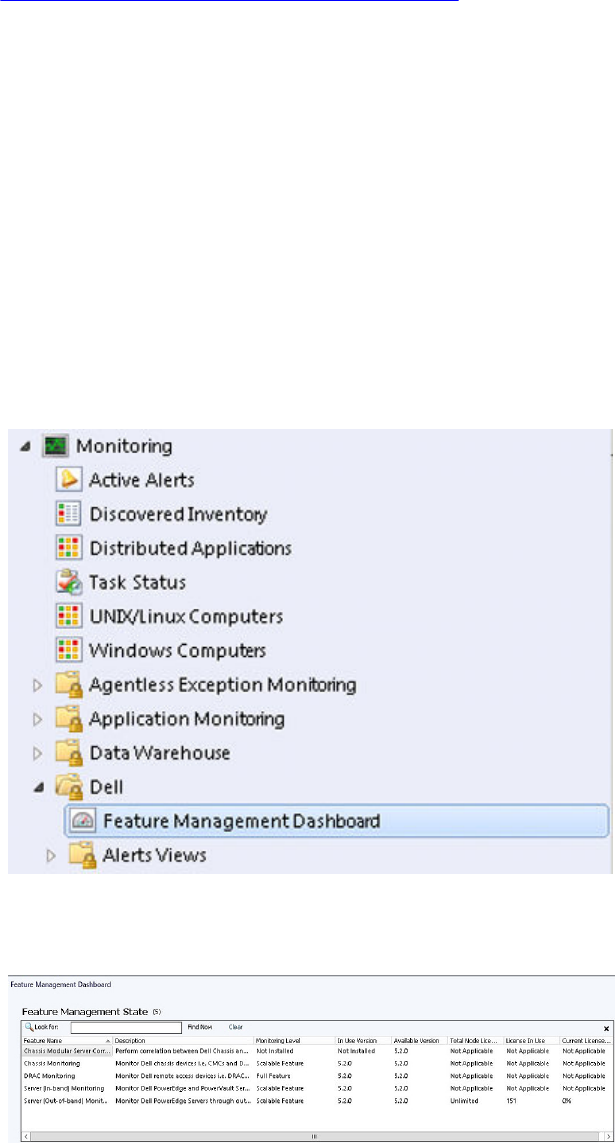The image size is (615, 1143).
Task: Collapse the Dell folder node
Action: click(39, 787)
